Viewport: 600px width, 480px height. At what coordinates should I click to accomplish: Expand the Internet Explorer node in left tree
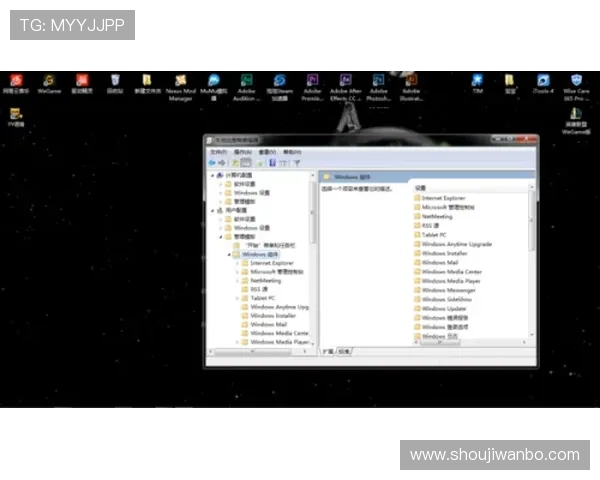coord(237,263)
